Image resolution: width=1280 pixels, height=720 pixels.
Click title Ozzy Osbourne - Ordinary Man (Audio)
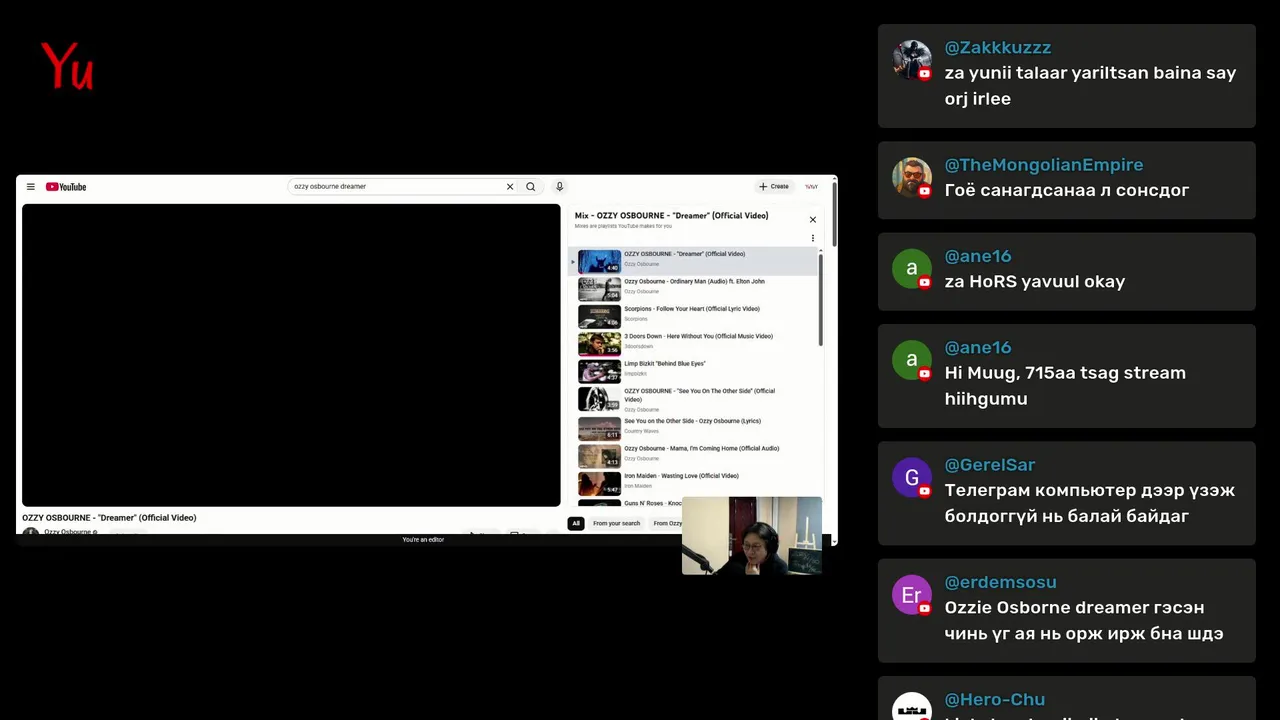[694, 282]
